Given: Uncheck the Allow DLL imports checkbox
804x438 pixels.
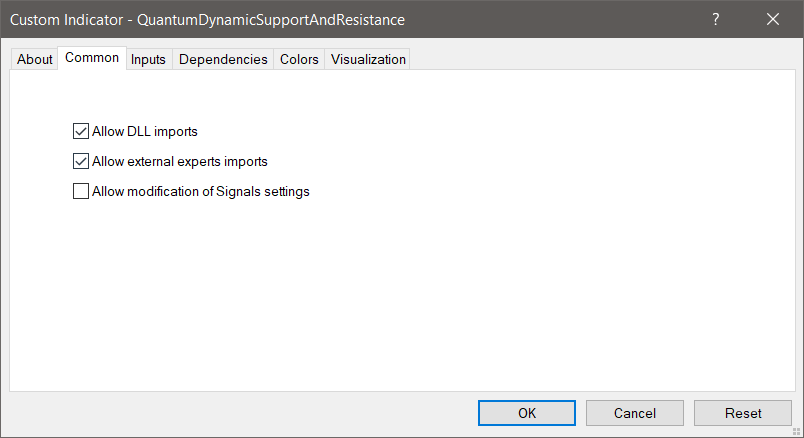Looking at the screenshot, I should (x=81, y=130).
